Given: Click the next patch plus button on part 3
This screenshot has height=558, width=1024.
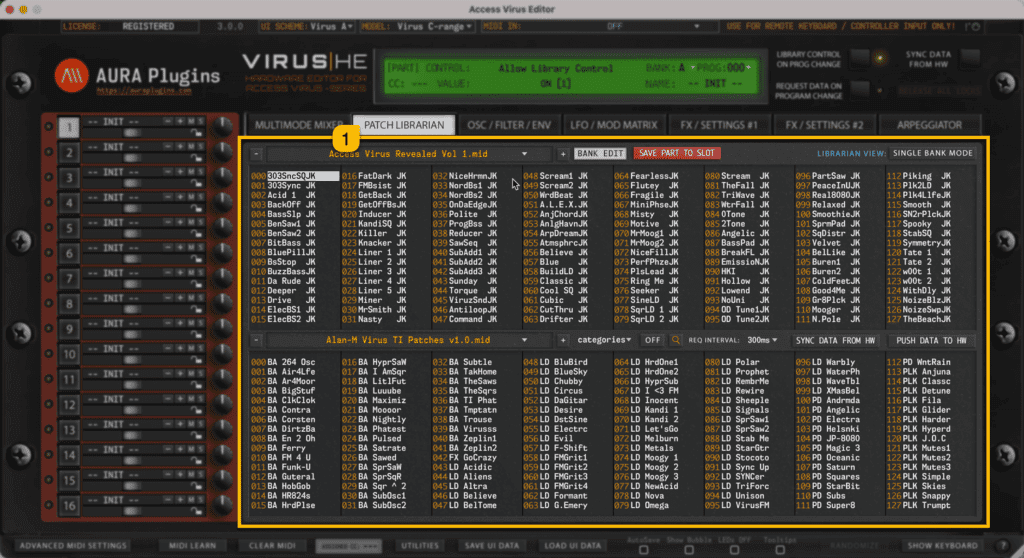Looking at the screenshot, I should 180,172.
